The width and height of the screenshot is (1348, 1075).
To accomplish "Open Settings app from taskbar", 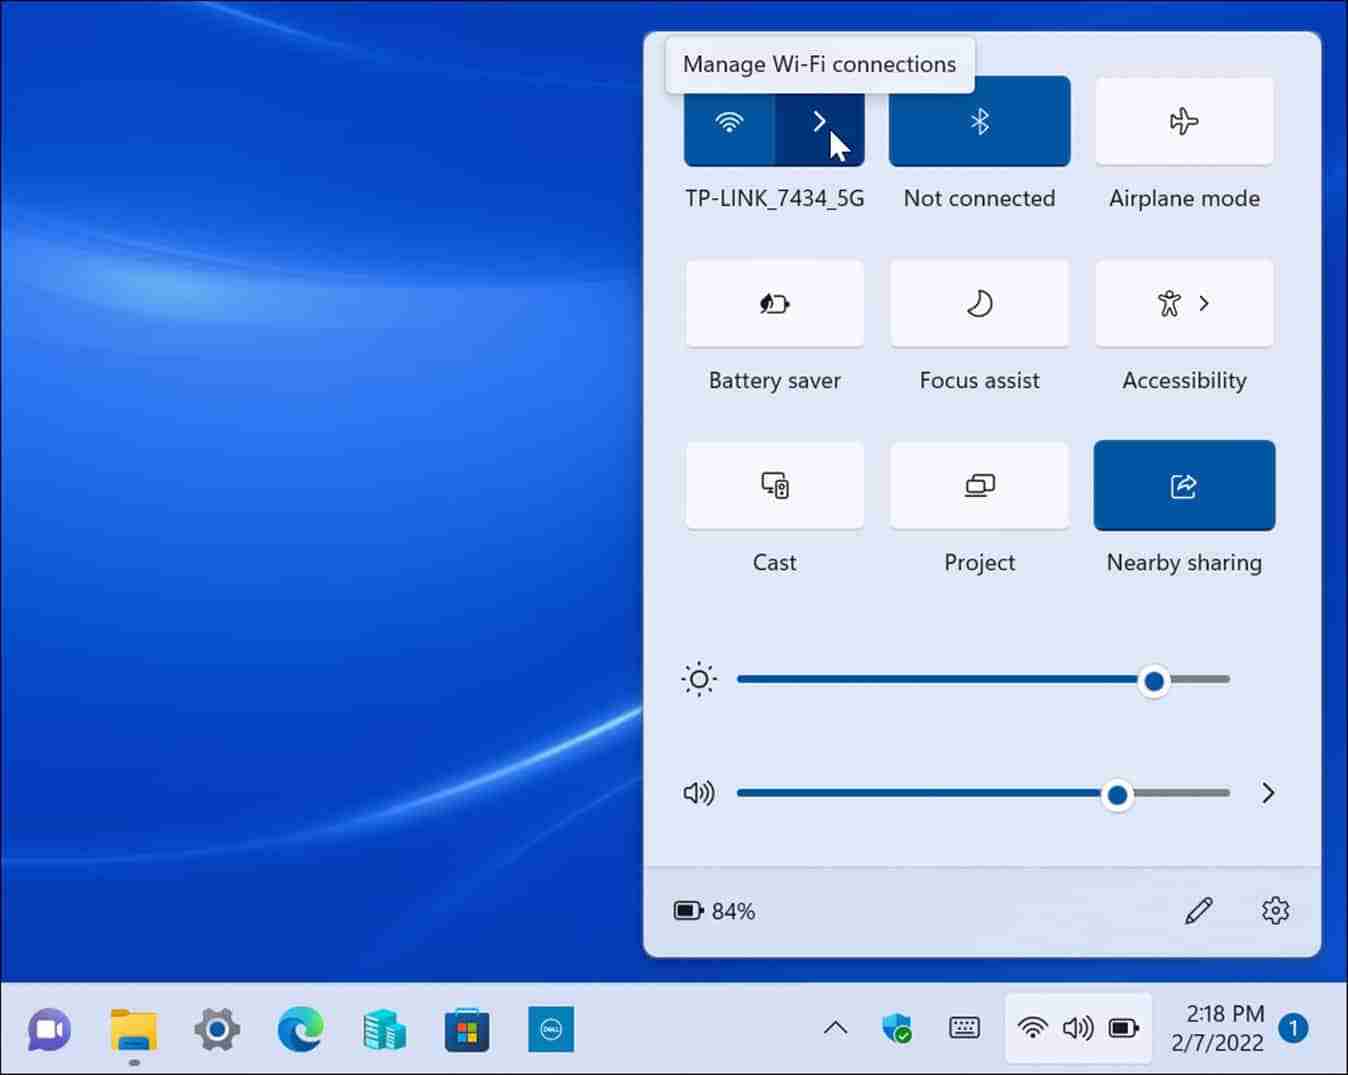I will (217, 1029).
